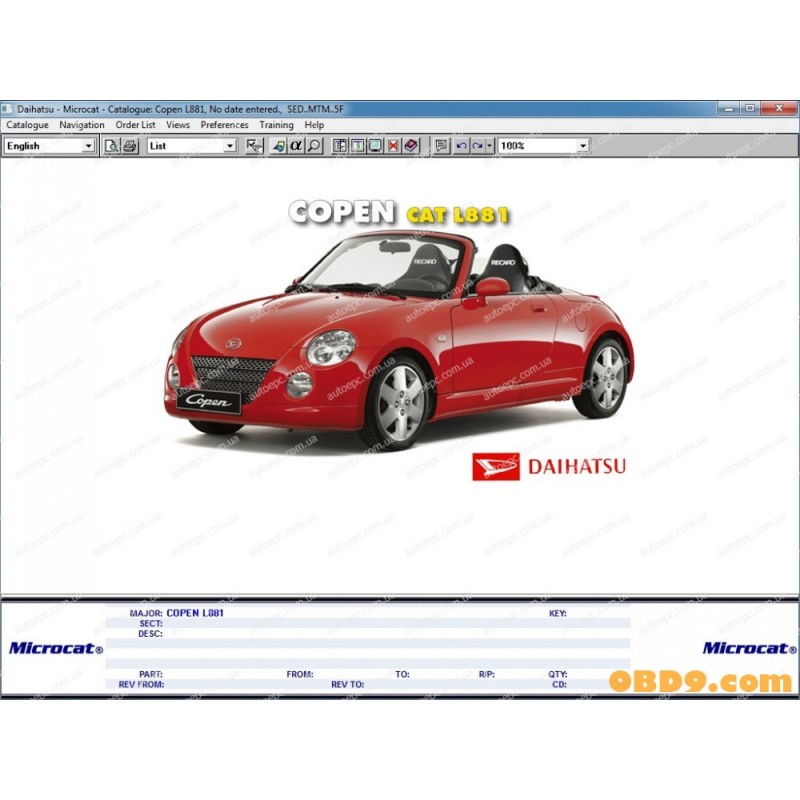Image resolution: width=800 pixels, height=800 pixels.
Task: Open the 100% zoom dropdown
Action: (x=583, y=146)
